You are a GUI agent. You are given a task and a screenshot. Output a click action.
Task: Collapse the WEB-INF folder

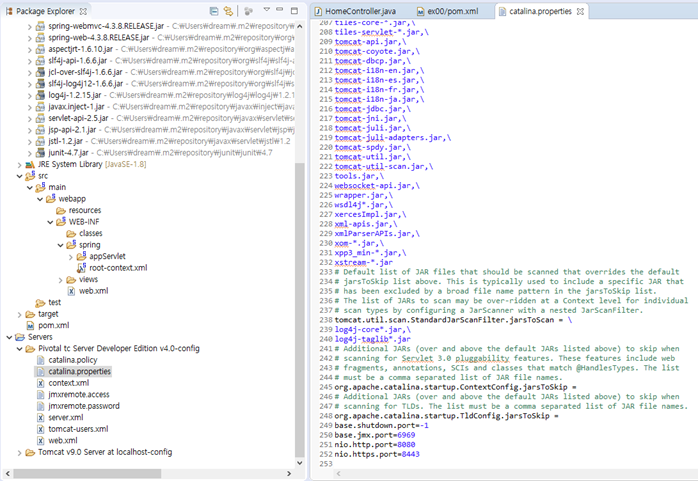click(50, 222)
